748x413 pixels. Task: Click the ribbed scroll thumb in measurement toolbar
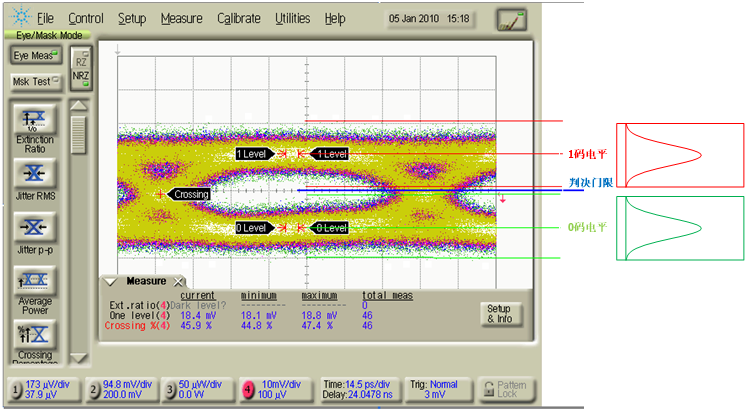click(x=79, y=134)
